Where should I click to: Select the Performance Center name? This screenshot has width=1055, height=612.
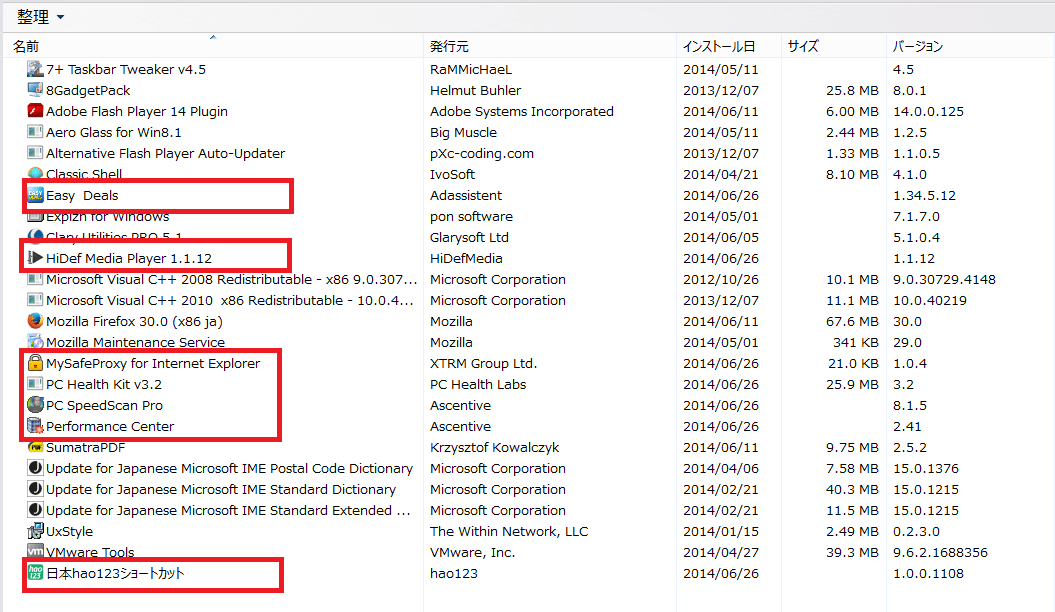(110, 426)
